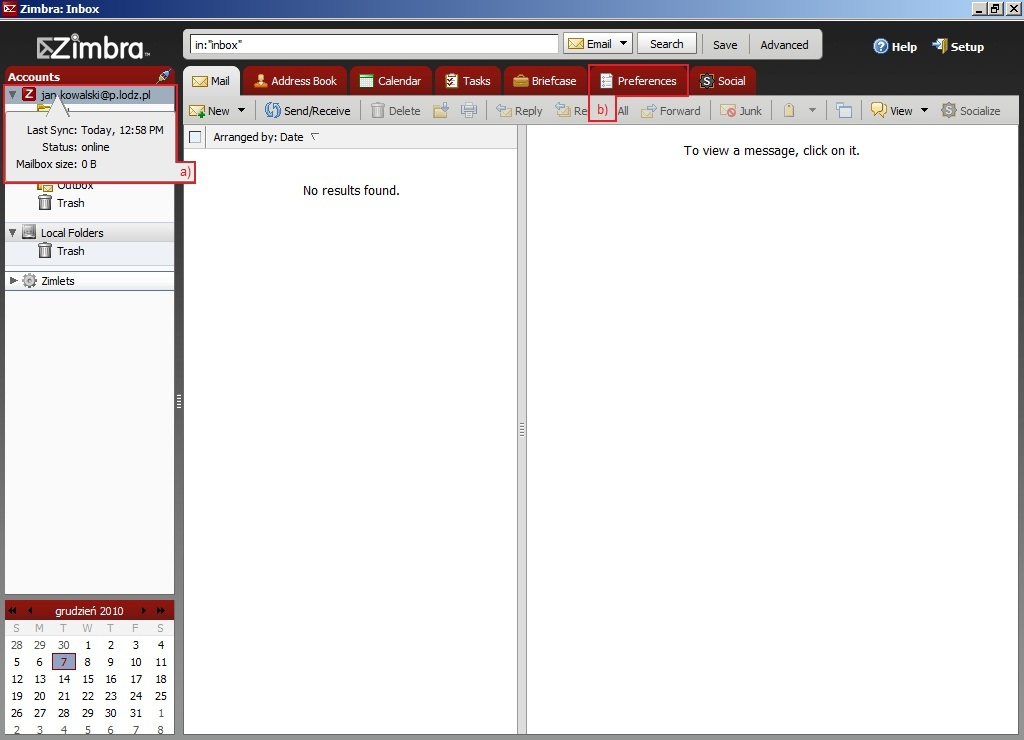Select day 10 in the mini calendar

pyautogui.click(x=136, y=662)
